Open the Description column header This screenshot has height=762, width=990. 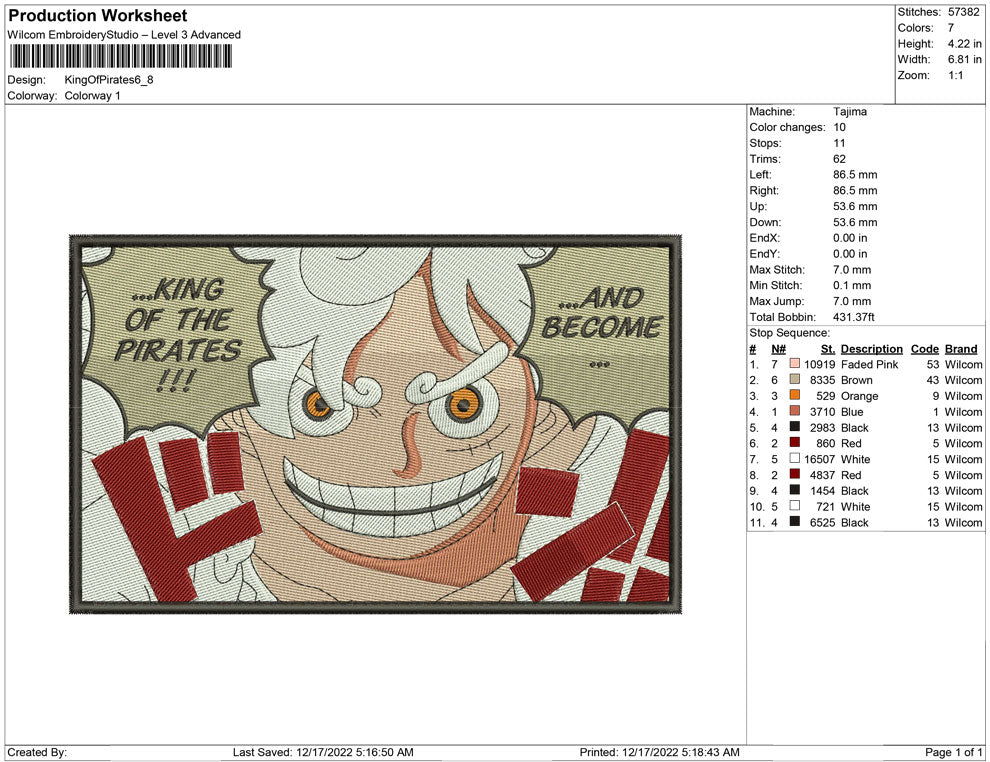tap(872, 348)
